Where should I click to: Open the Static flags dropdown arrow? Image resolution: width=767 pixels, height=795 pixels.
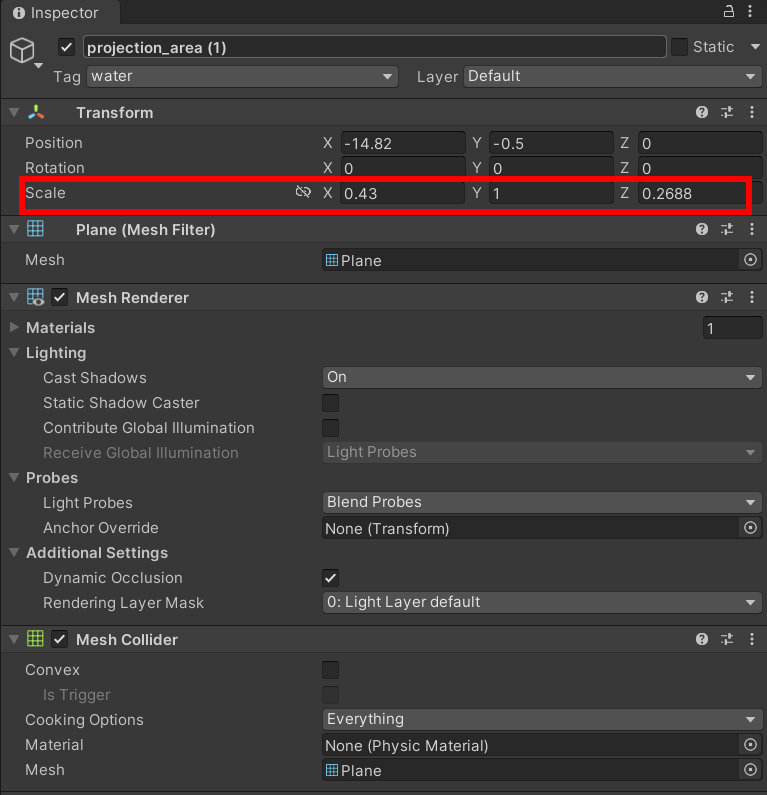(x=755, y=47)
